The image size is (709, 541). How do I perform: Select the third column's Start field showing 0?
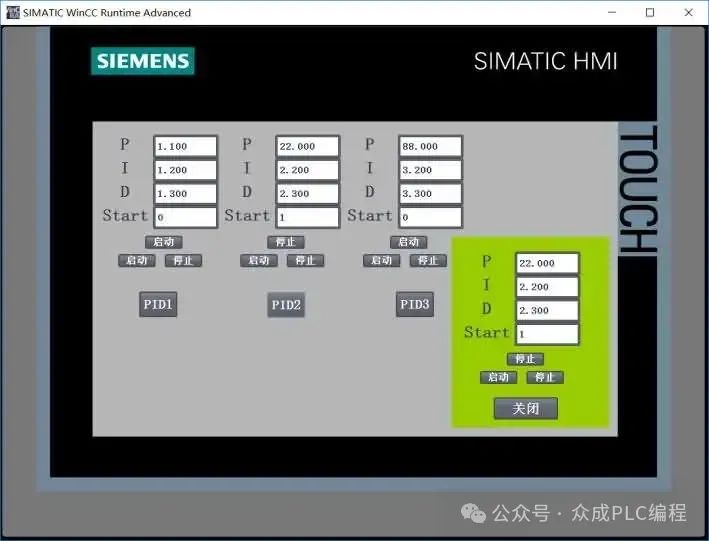[430, 217]
